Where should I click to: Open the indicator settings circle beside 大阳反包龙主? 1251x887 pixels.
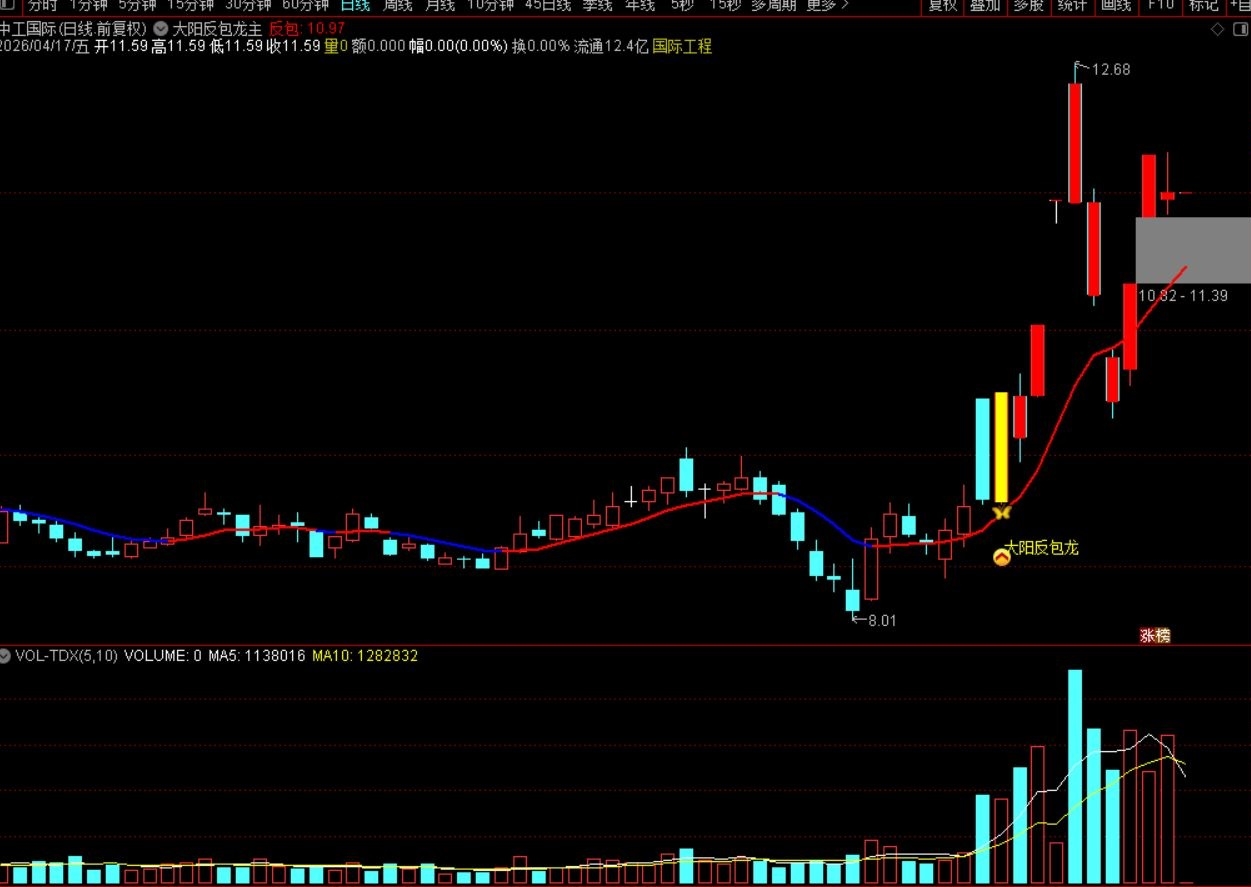coord(161,29)
